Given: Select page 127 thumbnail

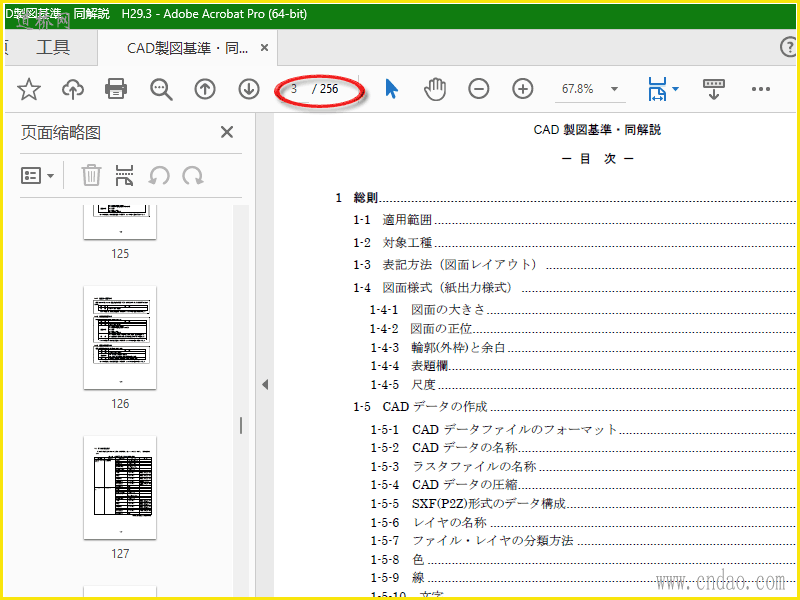Looking at the screenshot, I should pos(120,488).
